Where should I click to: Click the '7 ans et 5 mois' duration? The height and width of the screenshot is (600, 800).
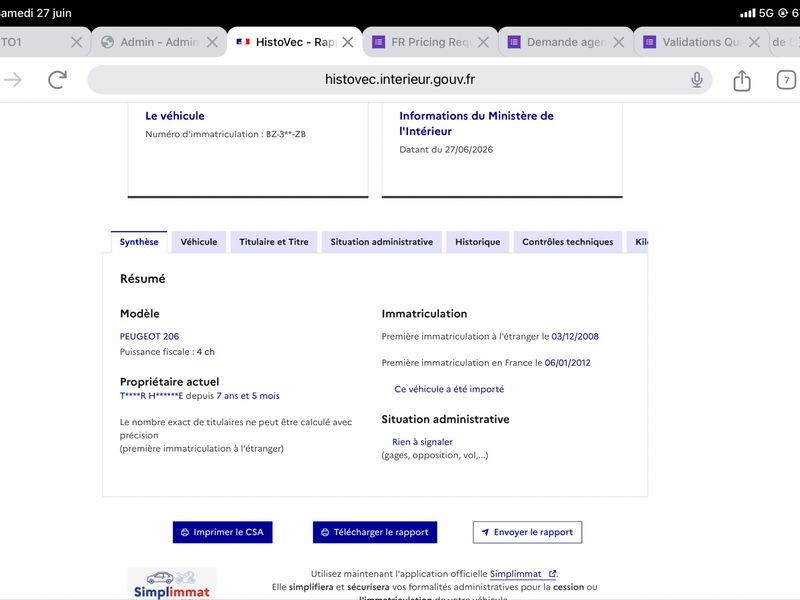point(248,396)
